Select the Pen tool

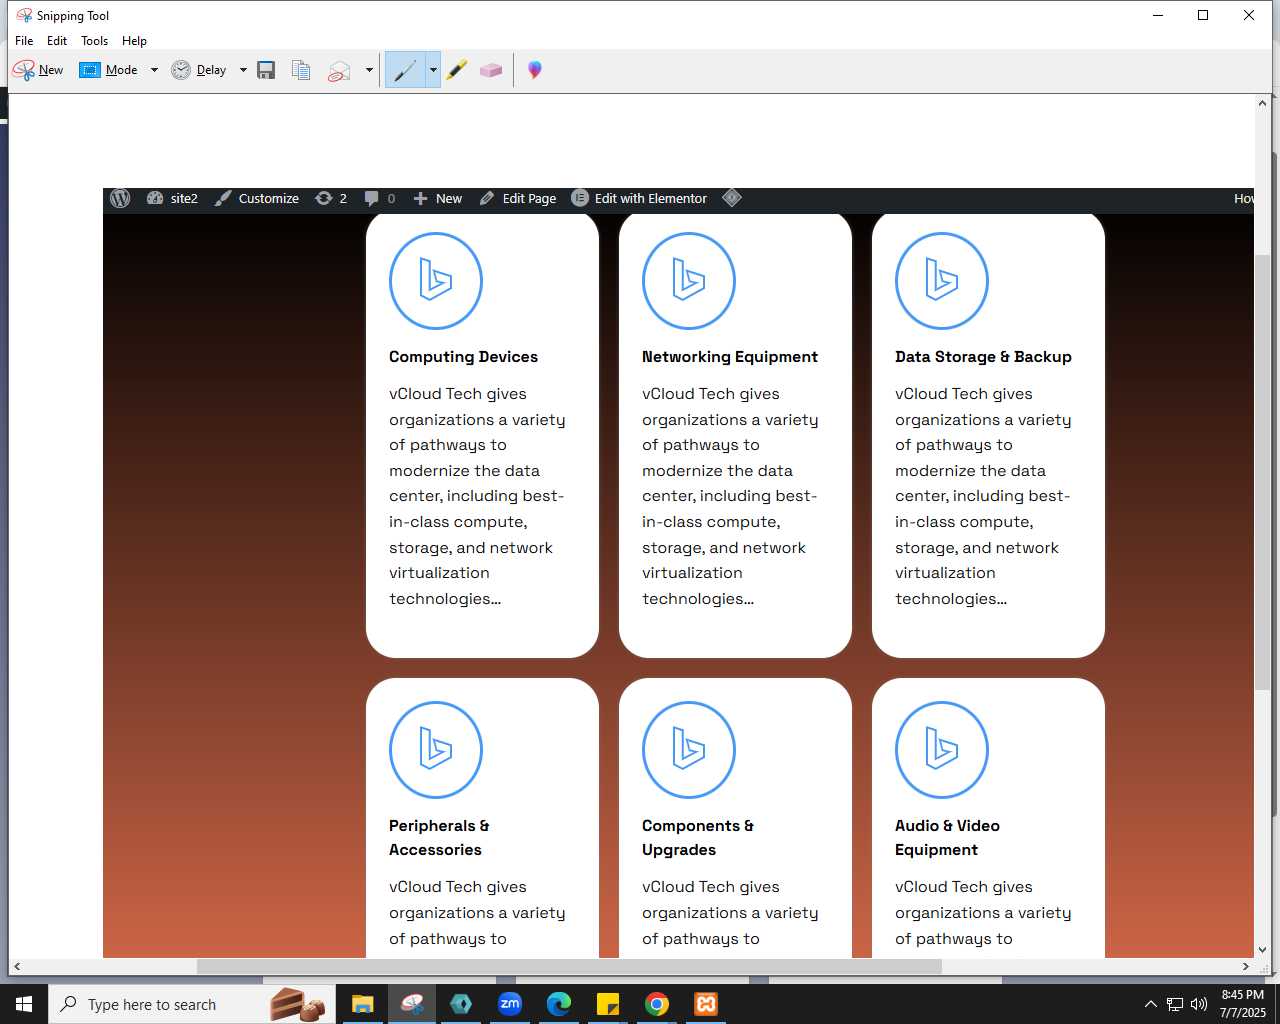pos(405,70)
